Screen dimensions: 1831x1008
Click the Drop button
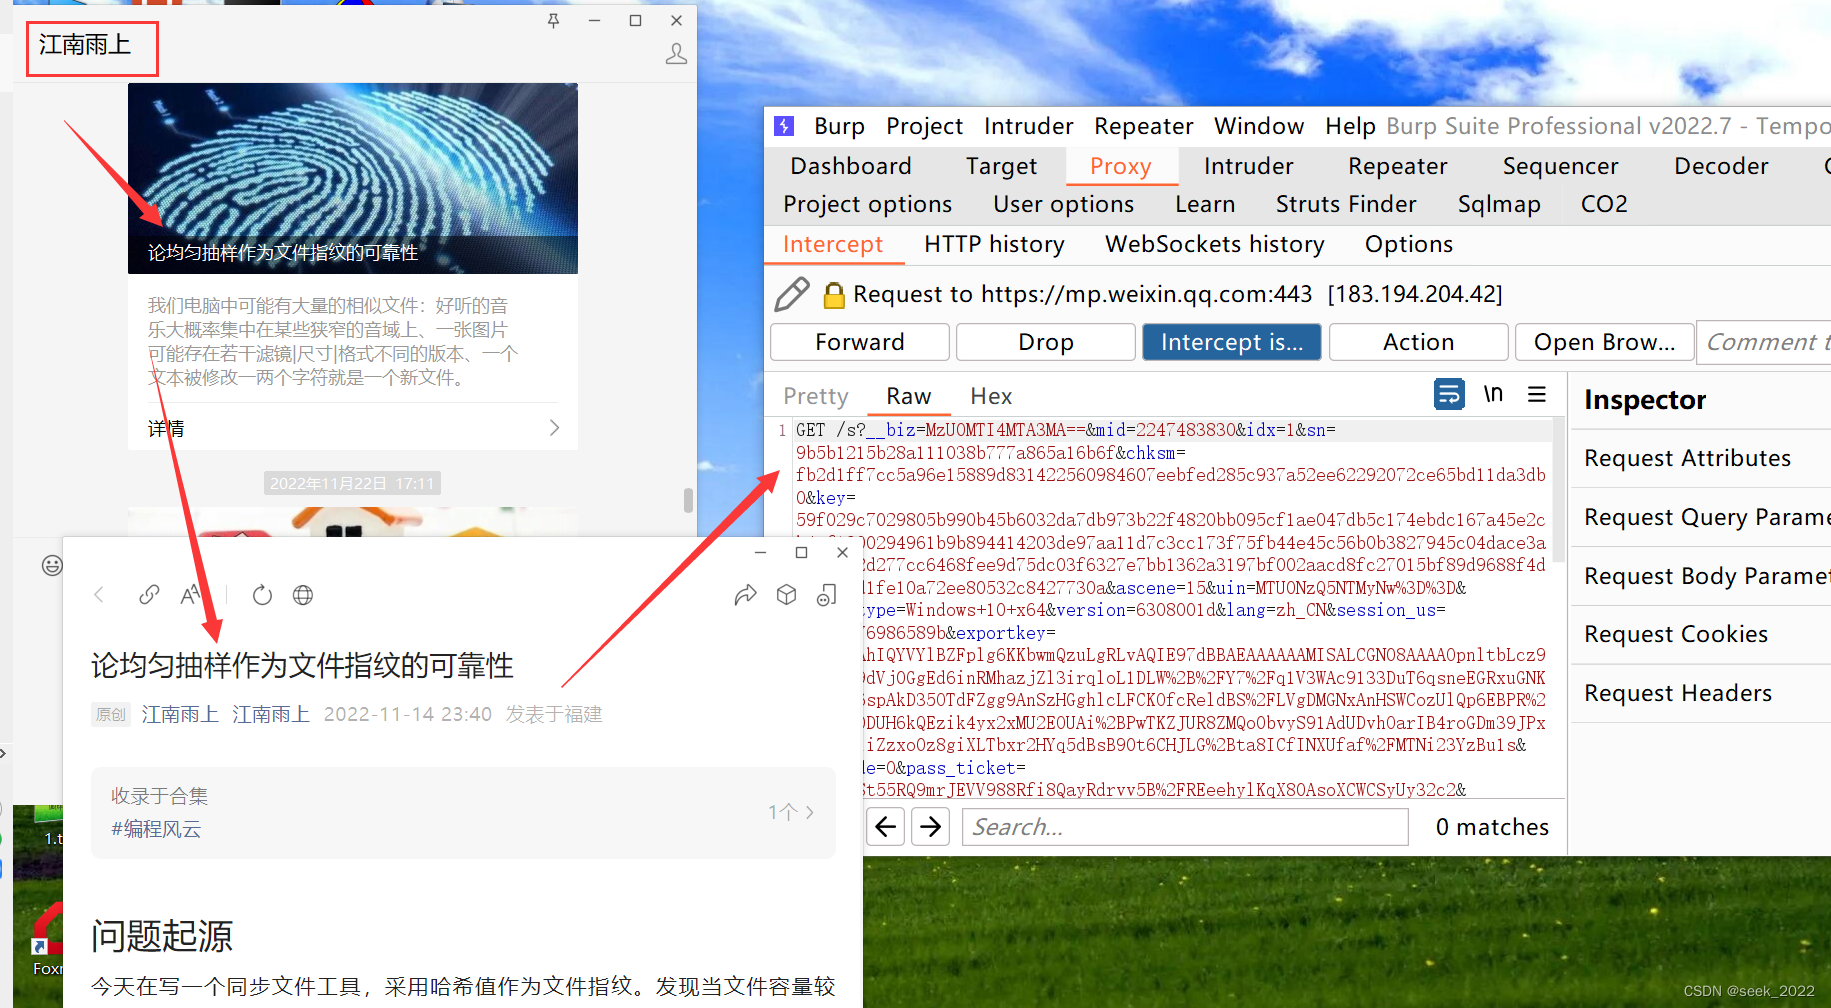(x=1046, y=342)
